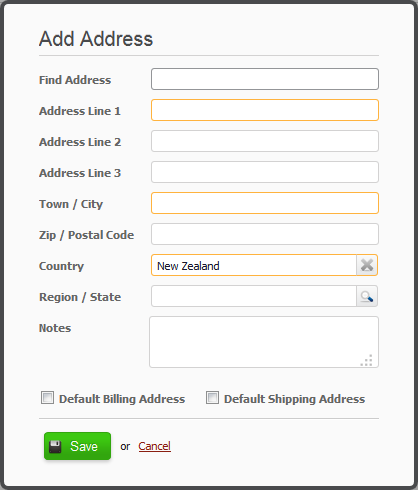The image size is (418, 490).
Task: Open Region / State lookup magnifier icon
Action: point(367,296)
